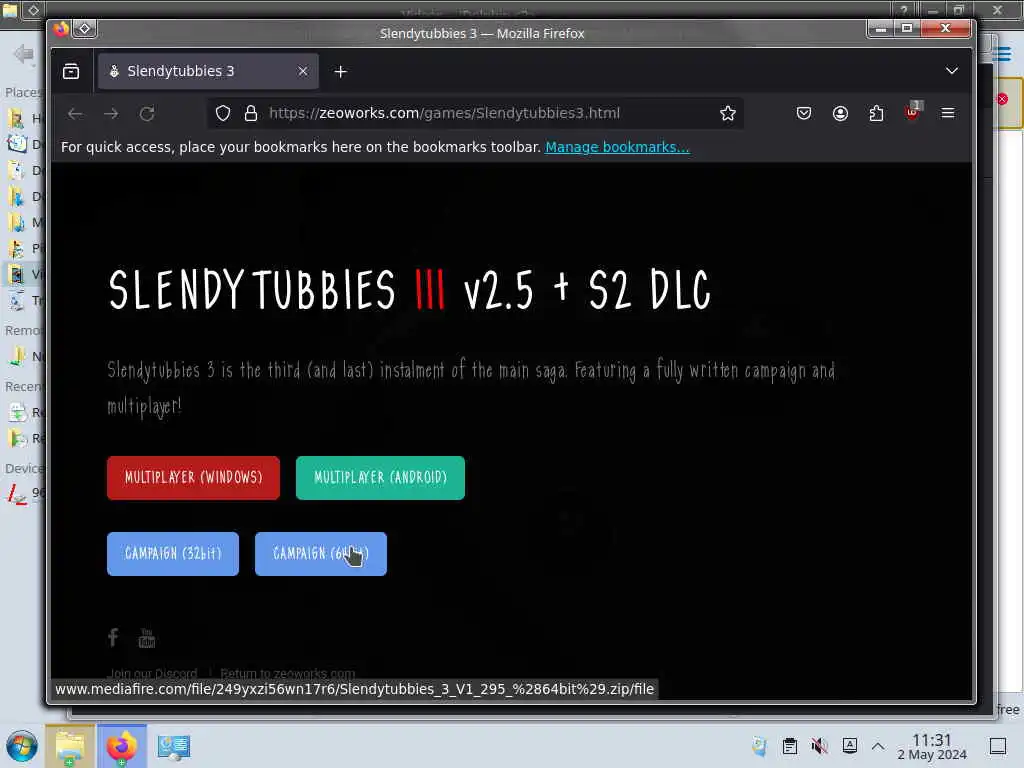Follow the Manage bookmarks link

[617, 147]
